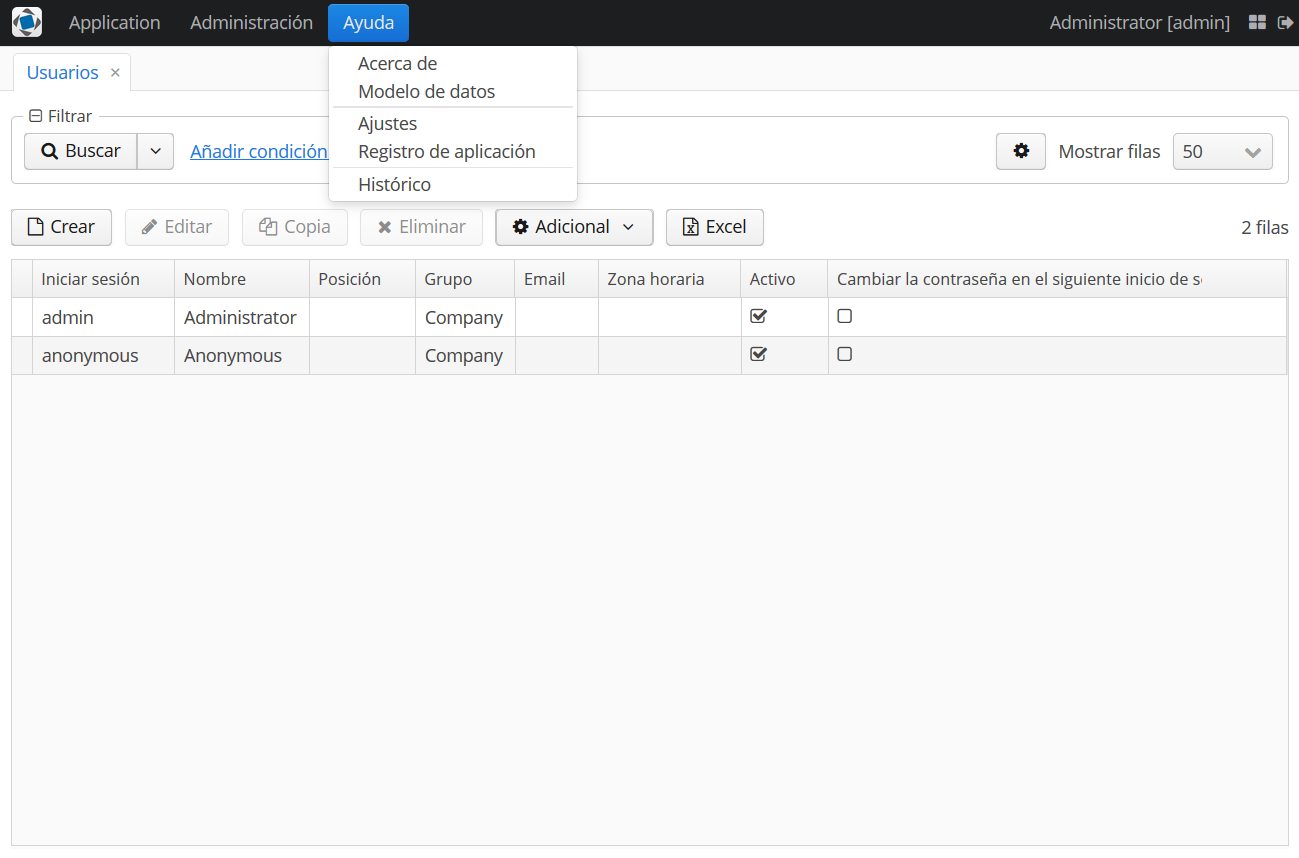Click Crear button with document icon
The width and height of the screenshot is (1299, 858).
61,227
